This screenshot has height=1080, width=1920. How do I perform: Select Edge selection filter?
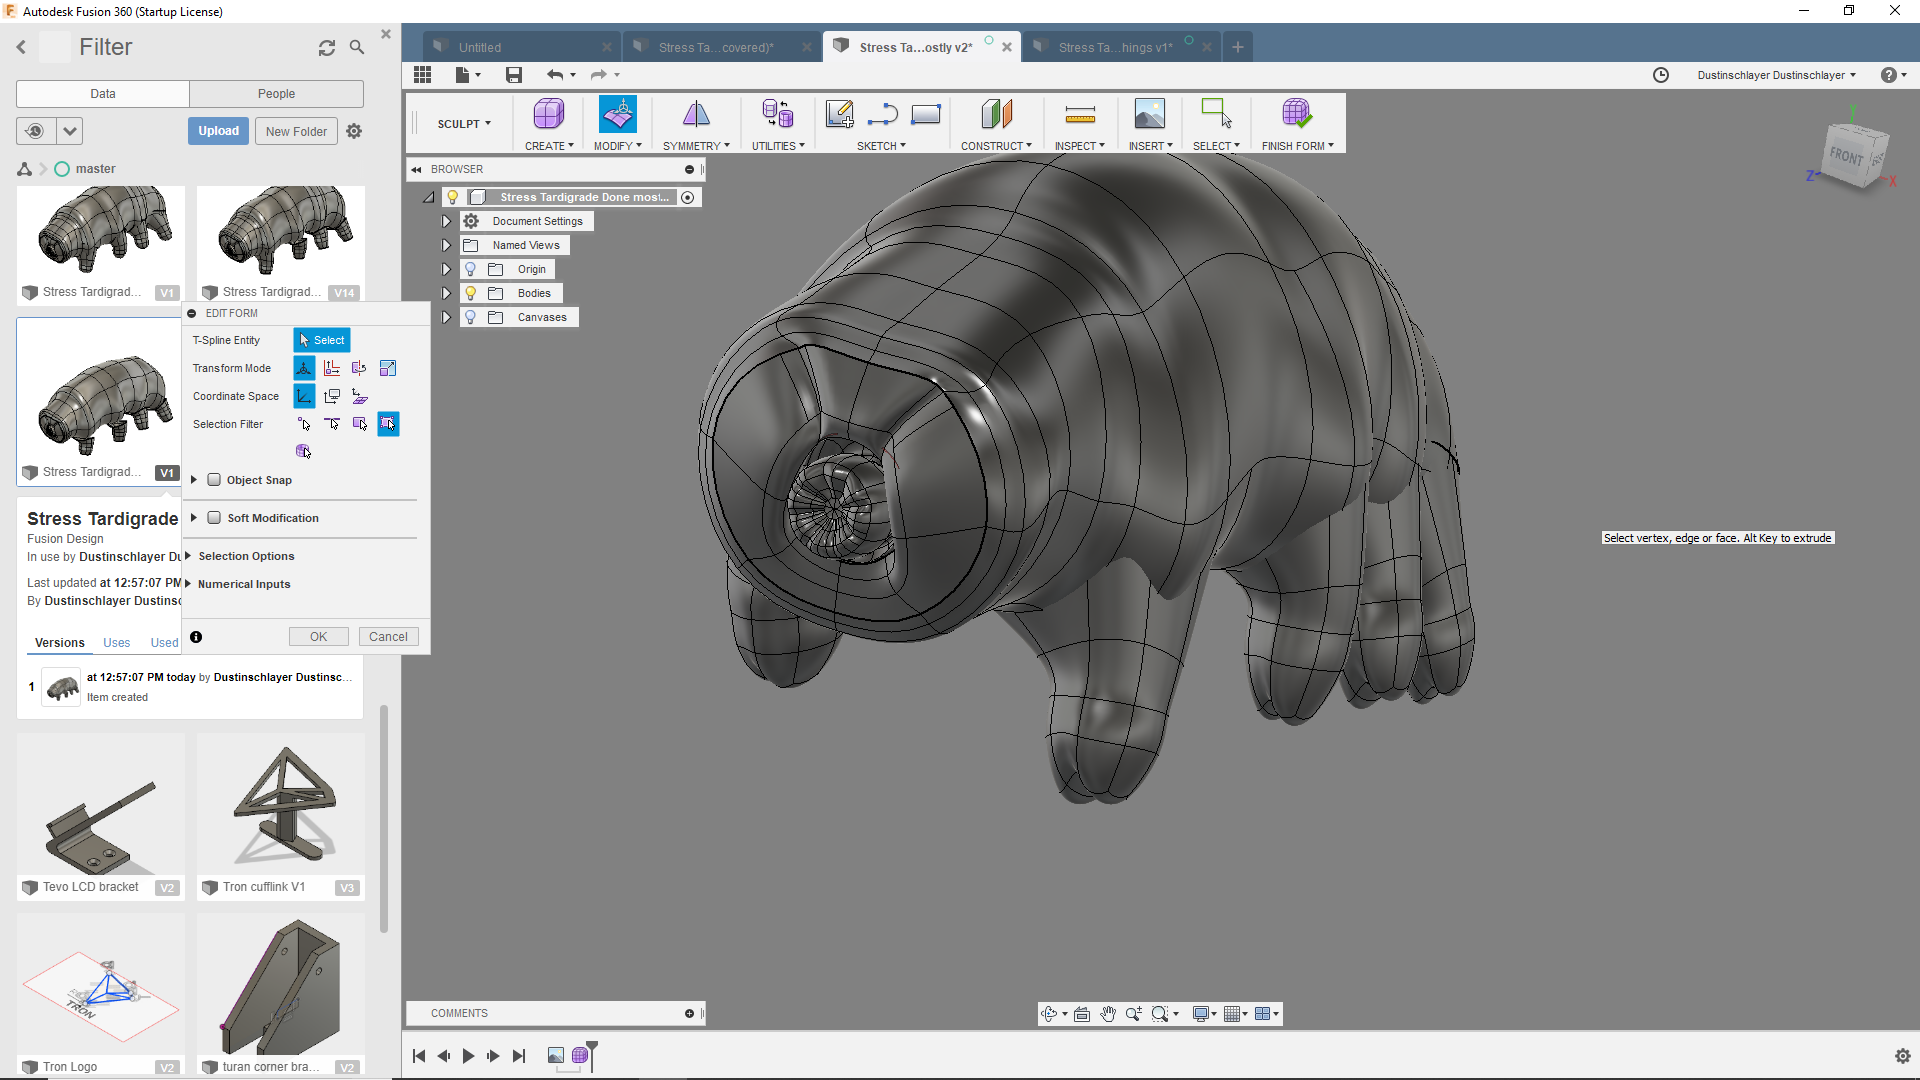coord(332,424)
